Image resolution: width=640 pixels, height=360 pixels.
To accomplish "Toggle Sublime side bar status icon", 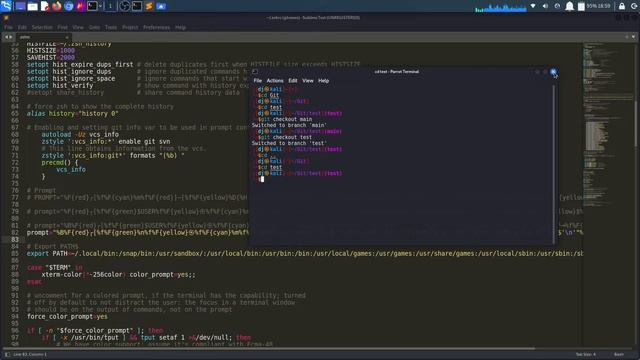I will point(7,354).
